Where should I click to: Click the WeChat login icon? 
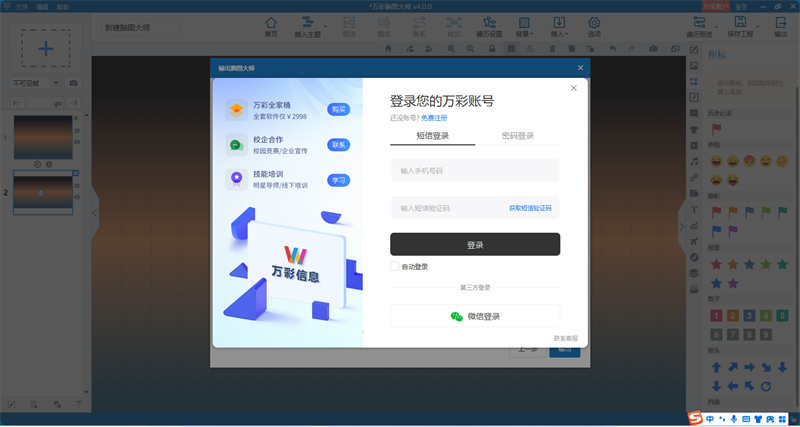click(x=457, y=316)
